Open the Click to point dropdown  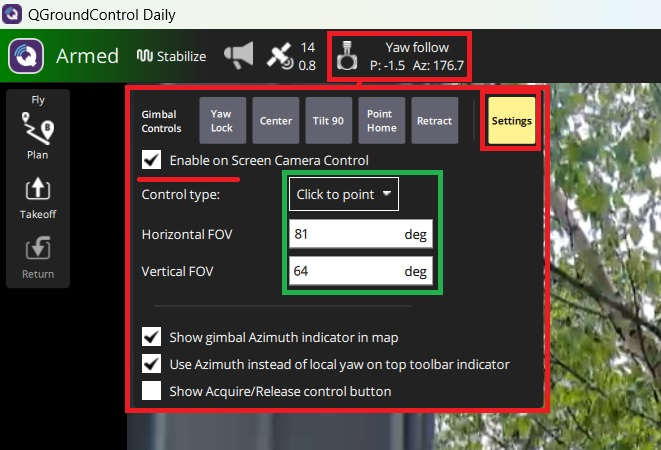344,194
